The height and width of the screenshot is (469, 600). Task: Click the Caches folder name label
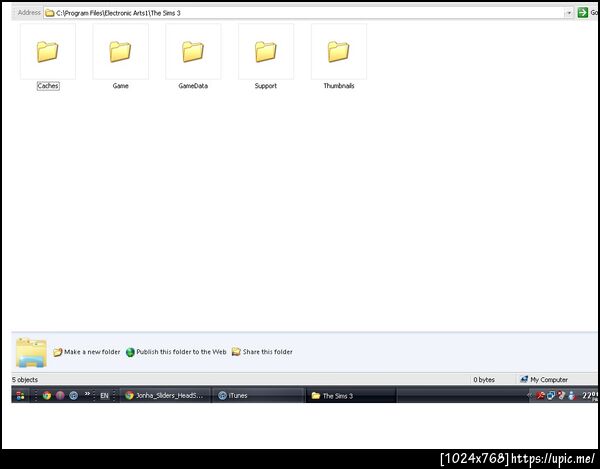48,86
